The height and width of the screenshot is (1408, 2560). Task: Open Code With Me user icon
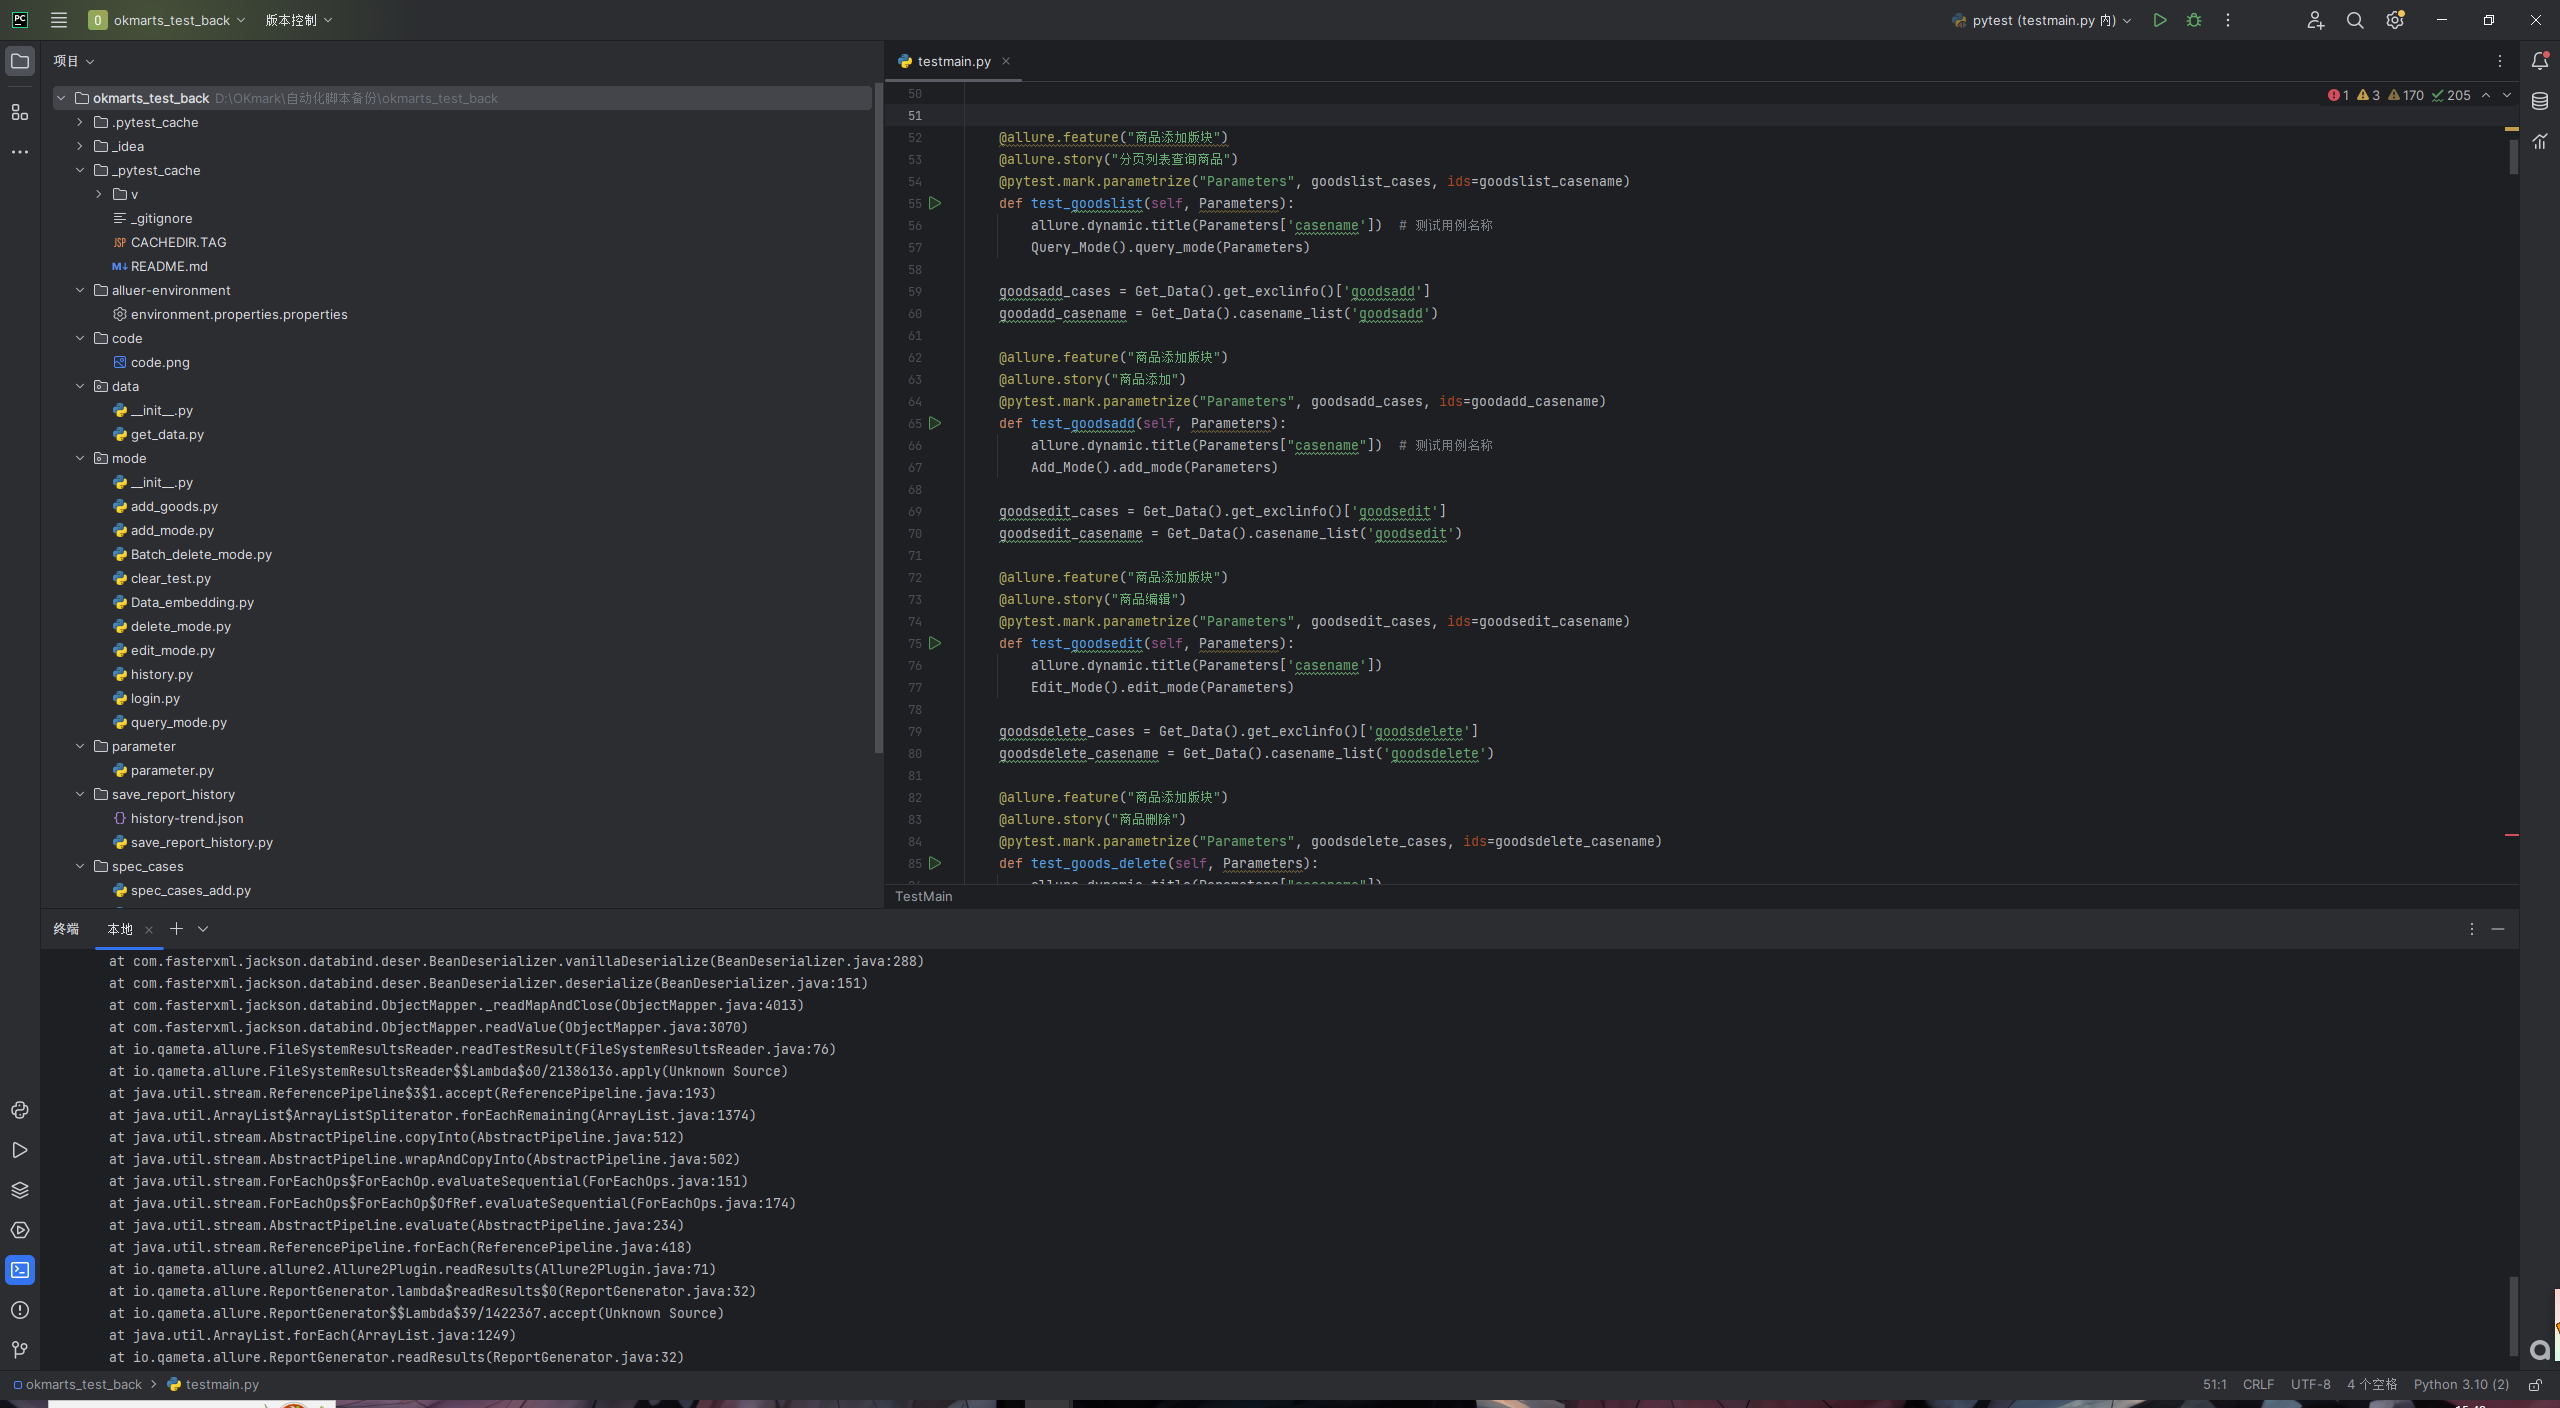pos(2316,20)
